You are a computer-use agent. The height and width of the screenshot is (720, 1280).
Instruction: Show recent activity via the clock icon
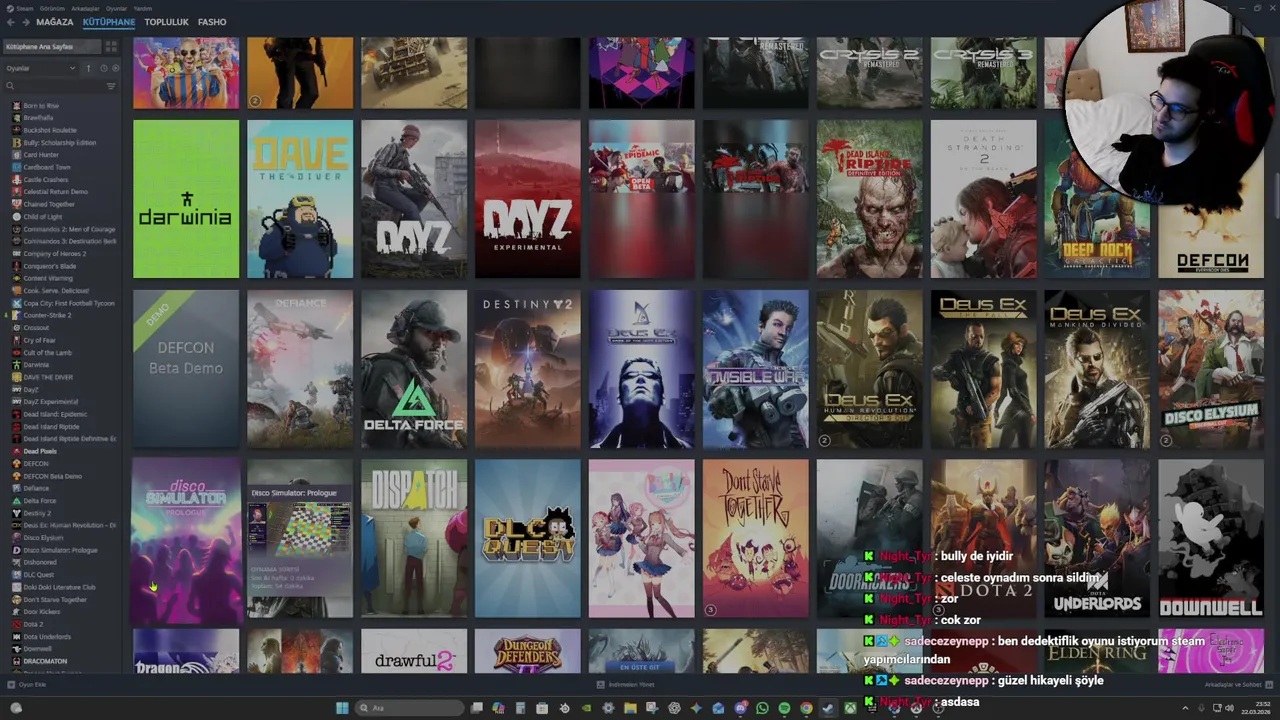point(103,68)
